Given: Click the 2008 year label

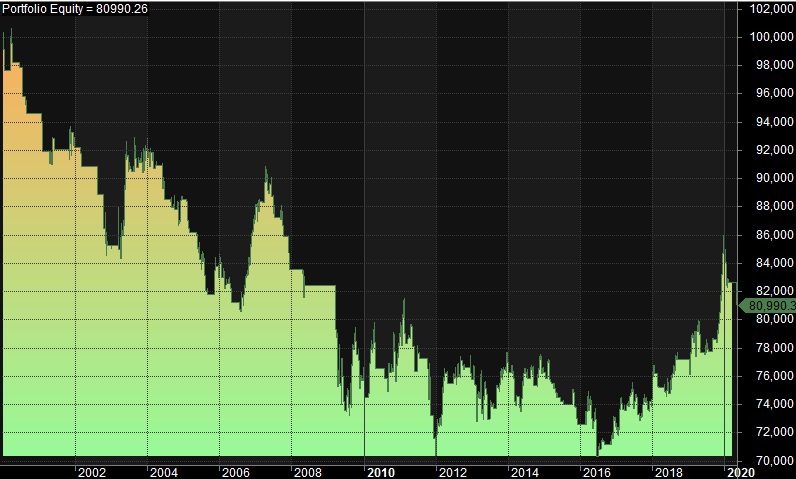Looking at the screenshot, I should pyautogui.click(x=307, y=472).
